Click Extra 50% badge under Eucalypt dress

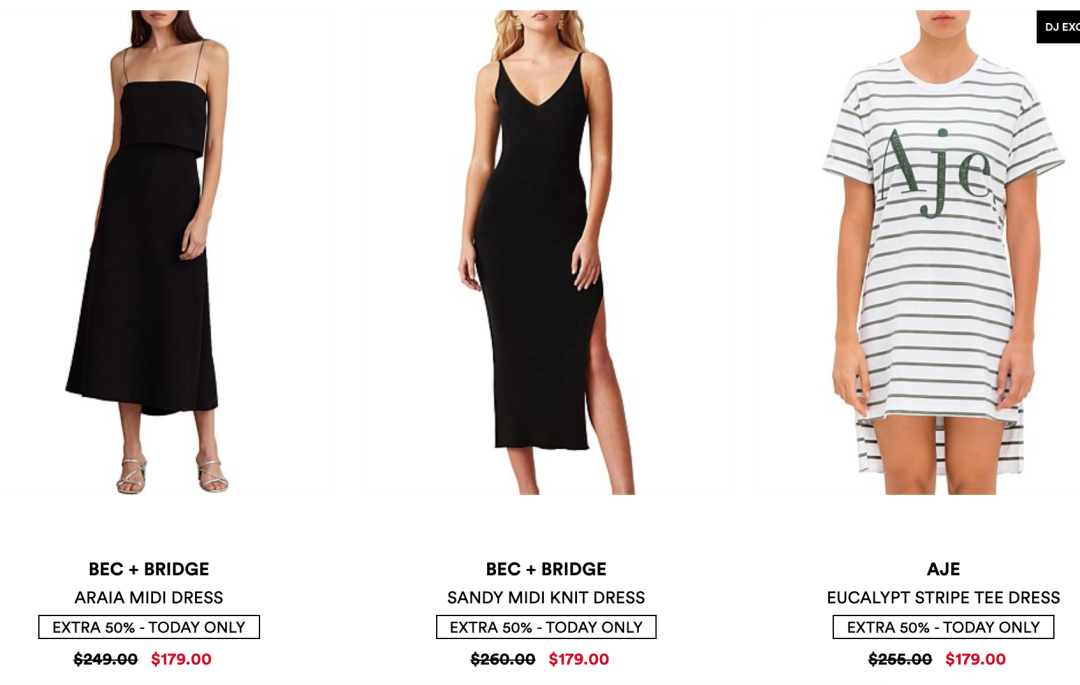pos(944,627)
